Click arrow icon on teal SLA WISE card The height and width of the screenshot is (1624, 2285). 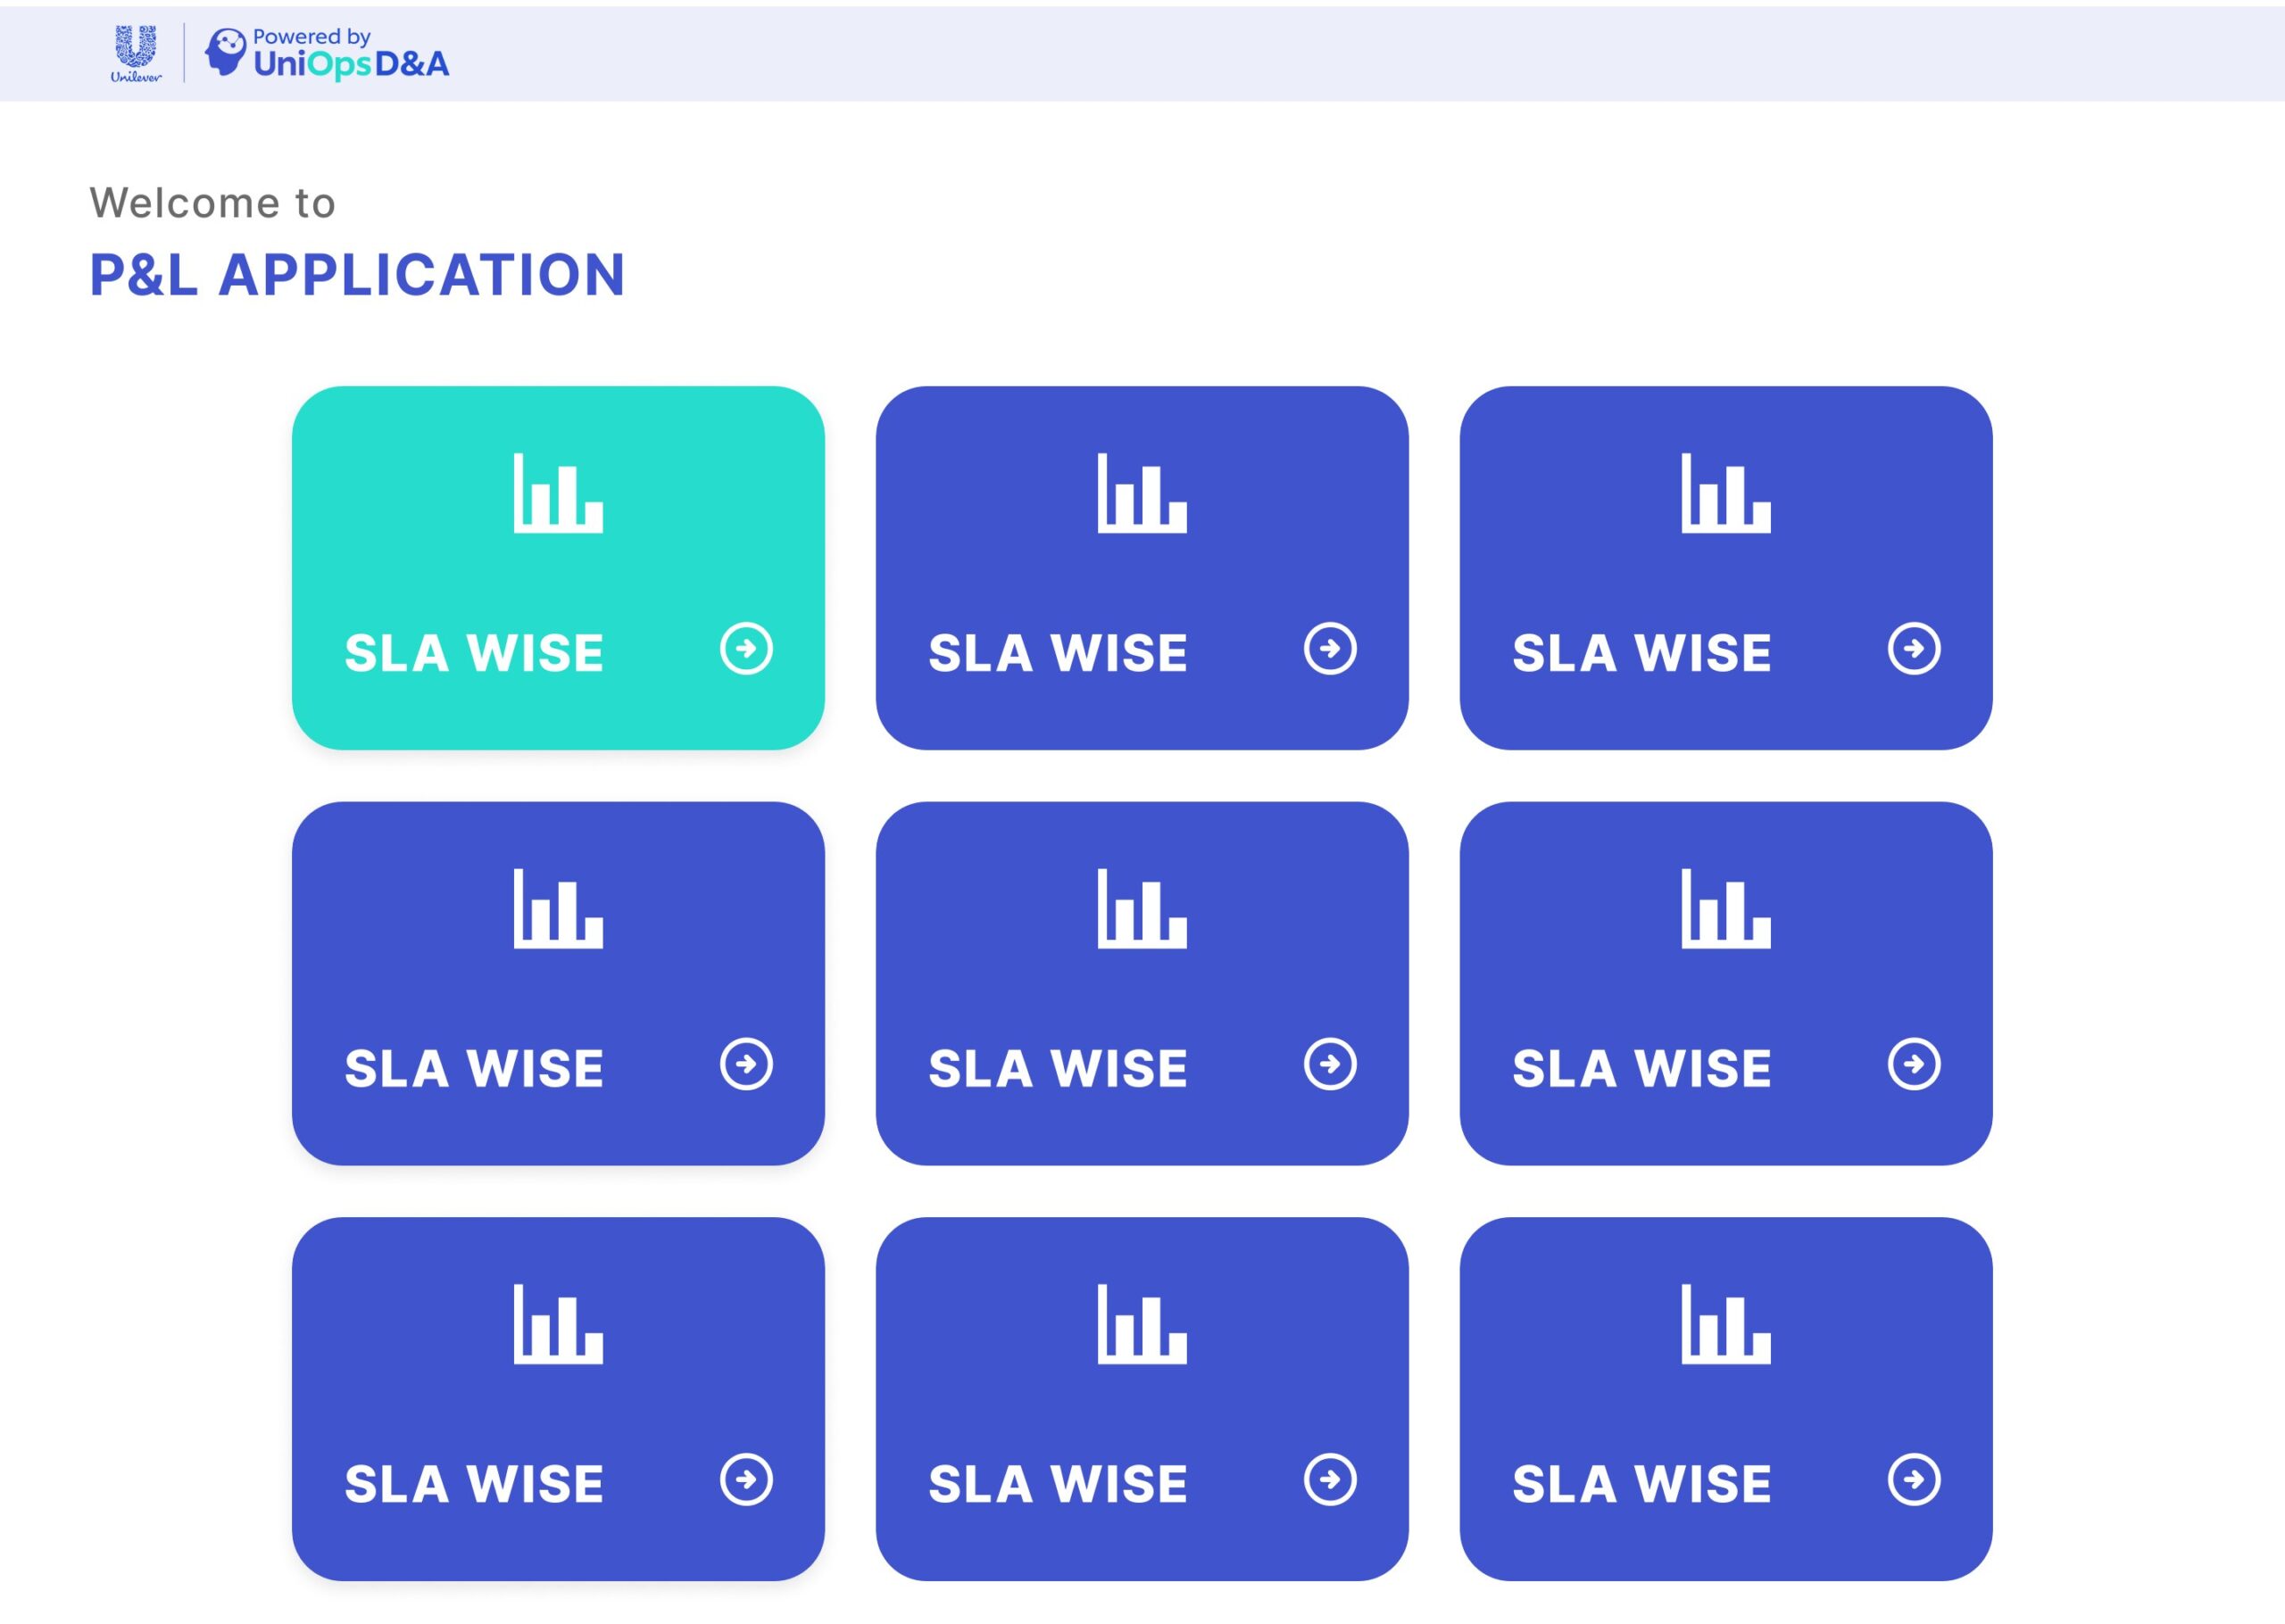pyautogui.click(x=746, y=649)
